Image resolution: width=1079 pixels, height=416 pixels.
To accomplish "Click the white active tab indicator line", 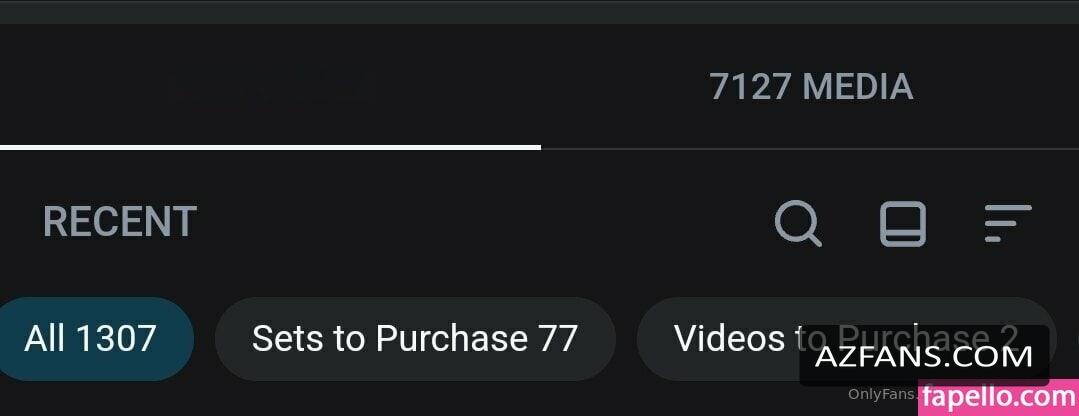I will point(270,147).
